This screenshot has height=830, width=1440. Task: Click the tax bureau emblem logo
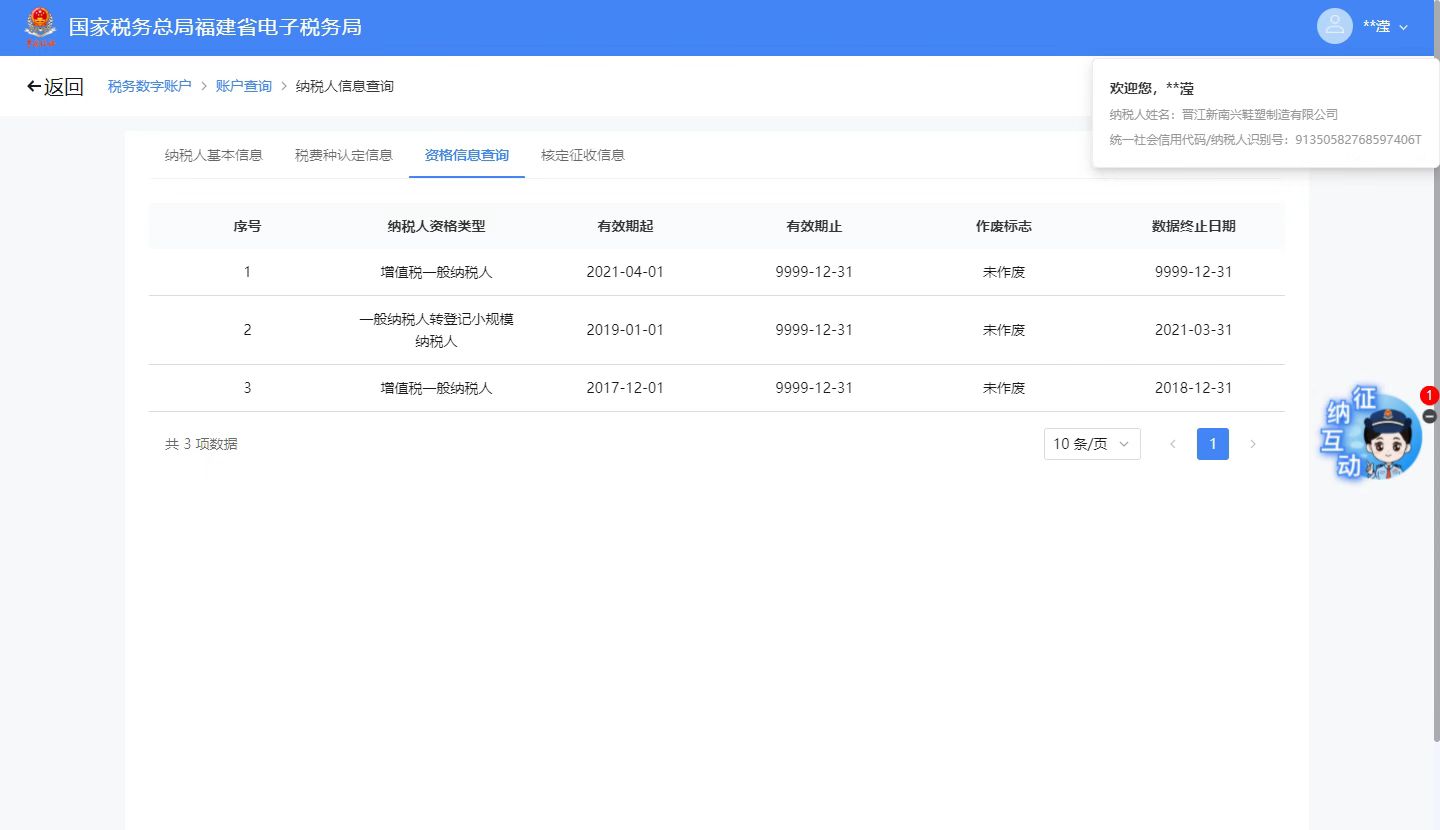tap(41, 27)
